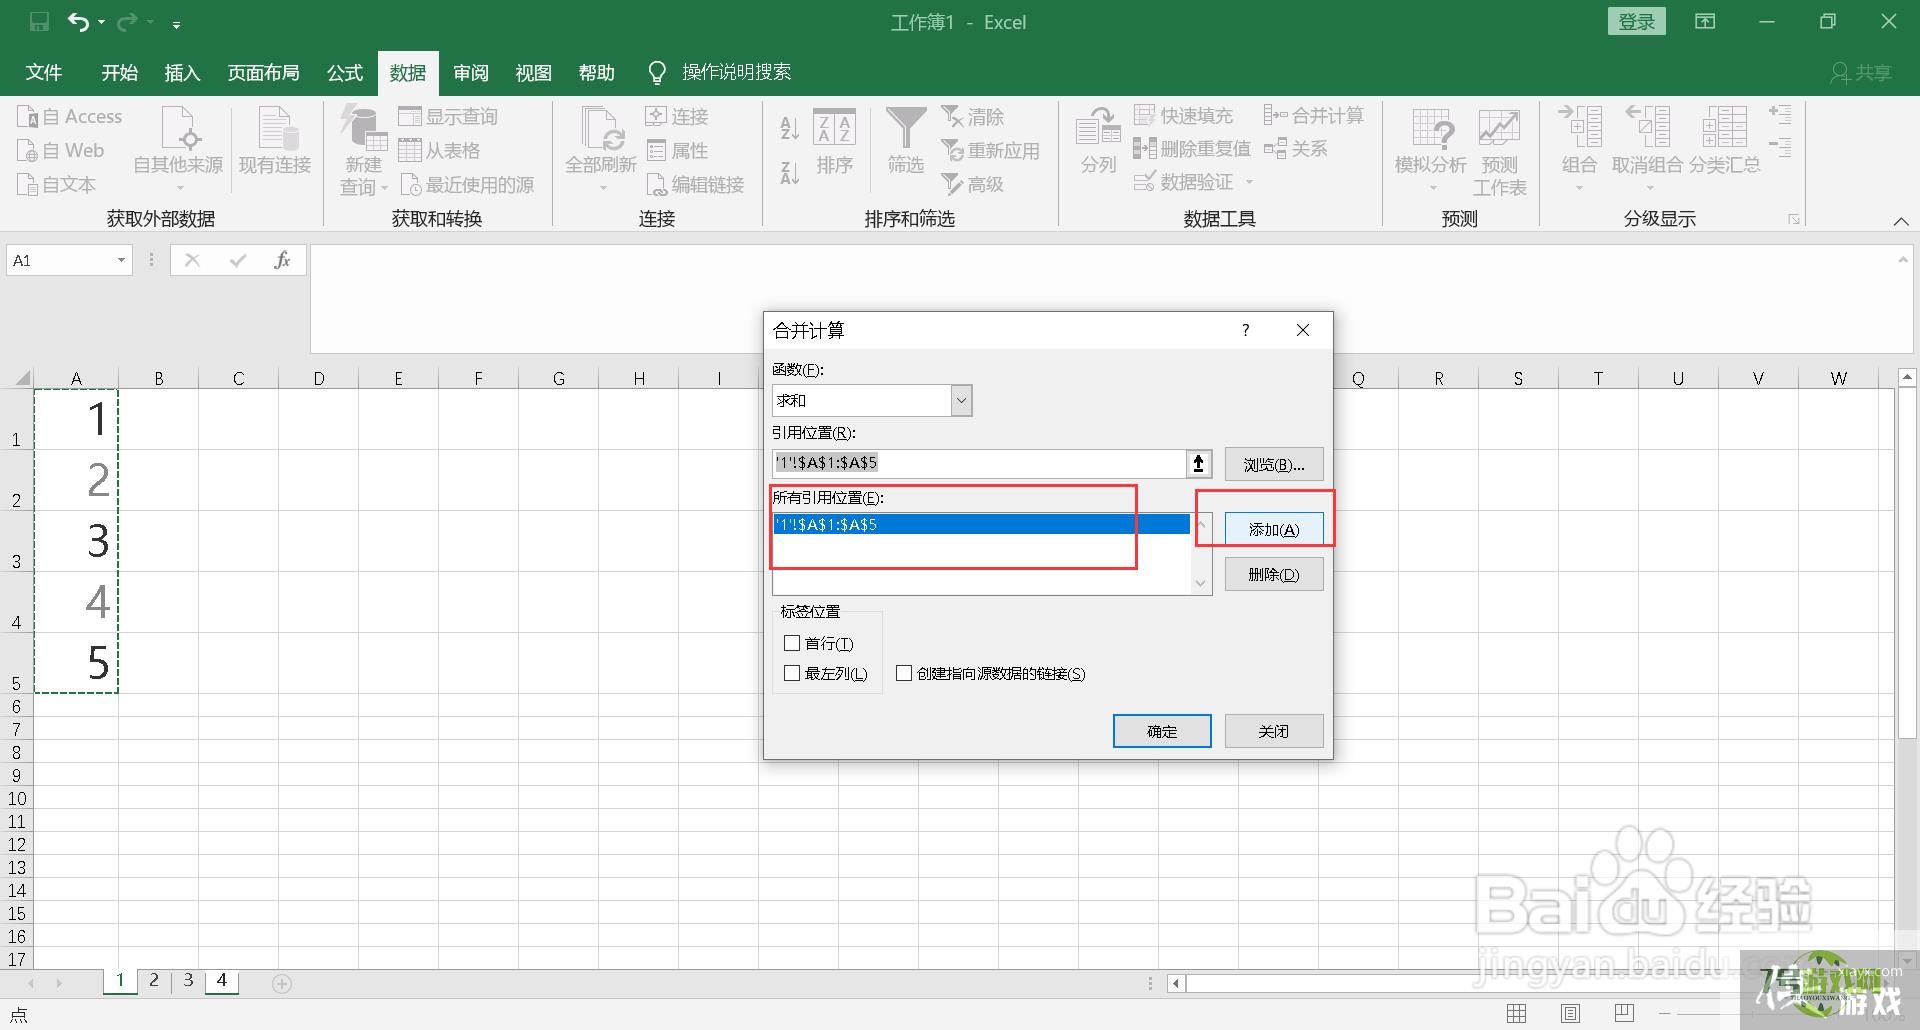This screenshot has width=1920, height=1030.
Task: Add a new sheet with plus icon
Action: point(282,984)
